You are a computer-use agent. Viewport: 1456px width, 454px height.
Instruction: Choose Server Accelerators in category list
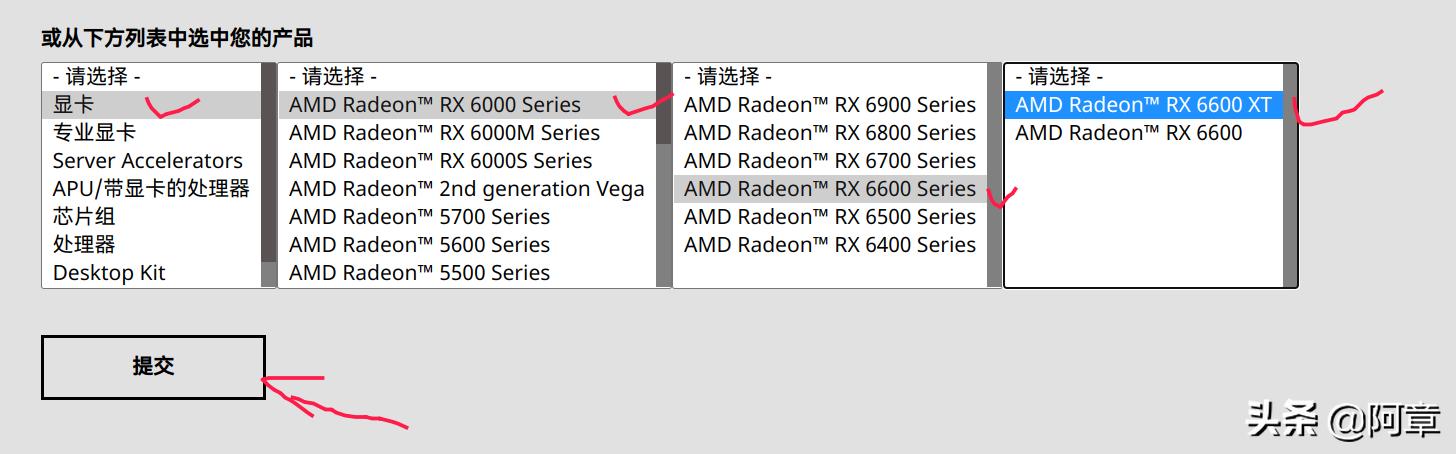(x=147, y=161)
